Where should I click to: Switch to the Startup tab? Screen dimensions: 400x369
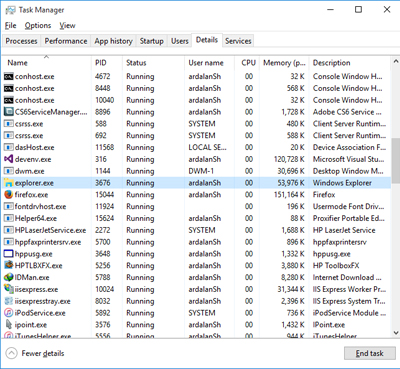pyautogui.click(x=152, y=41)
